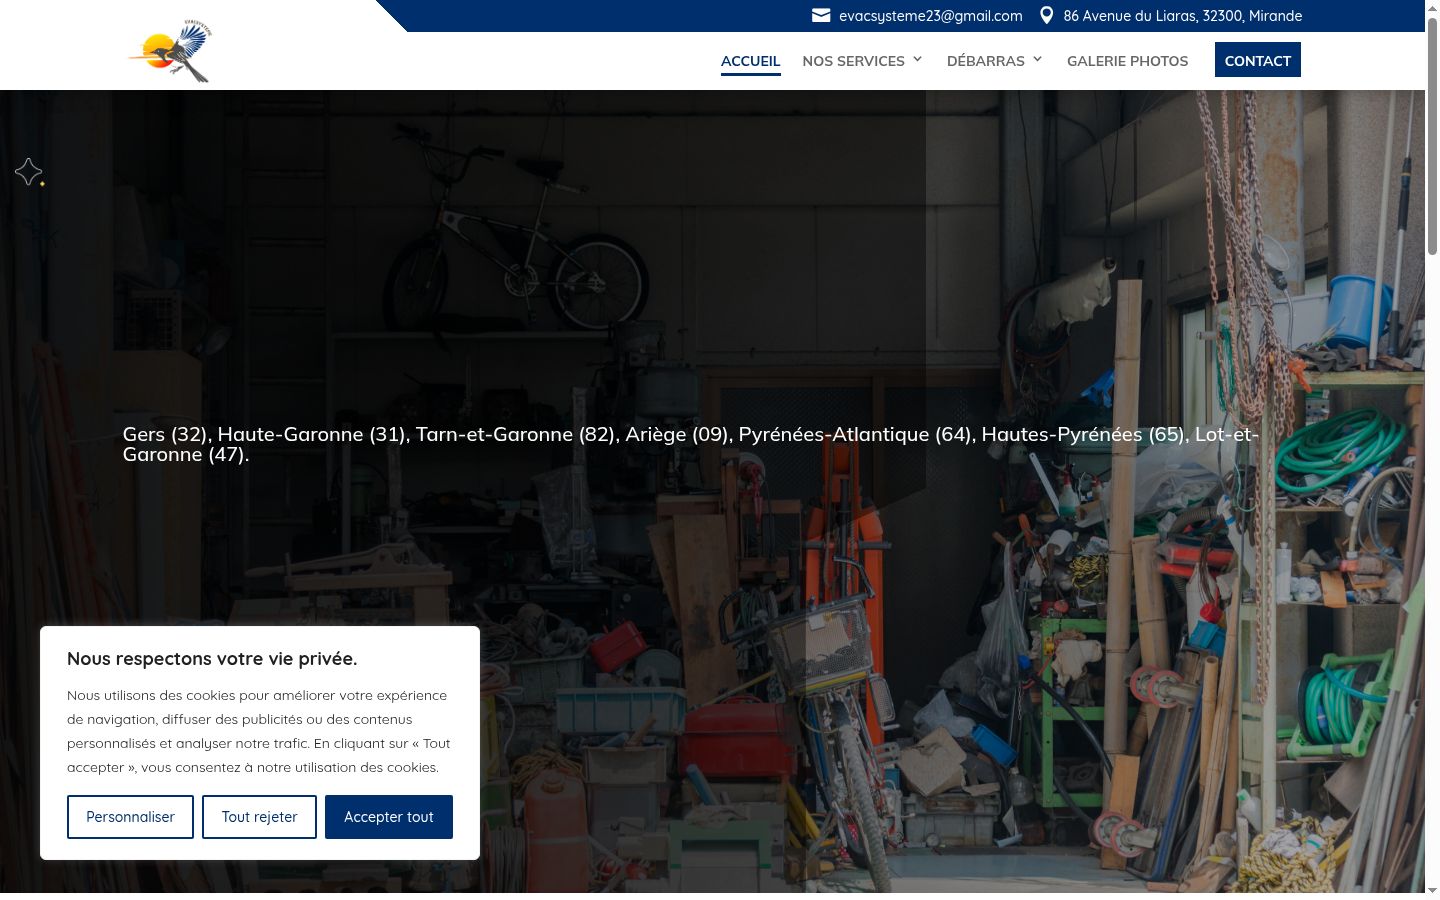Open the DÉBARRAS menu
The width and height of the screenshot is (1440, 900).
click(x=985, y=61)
